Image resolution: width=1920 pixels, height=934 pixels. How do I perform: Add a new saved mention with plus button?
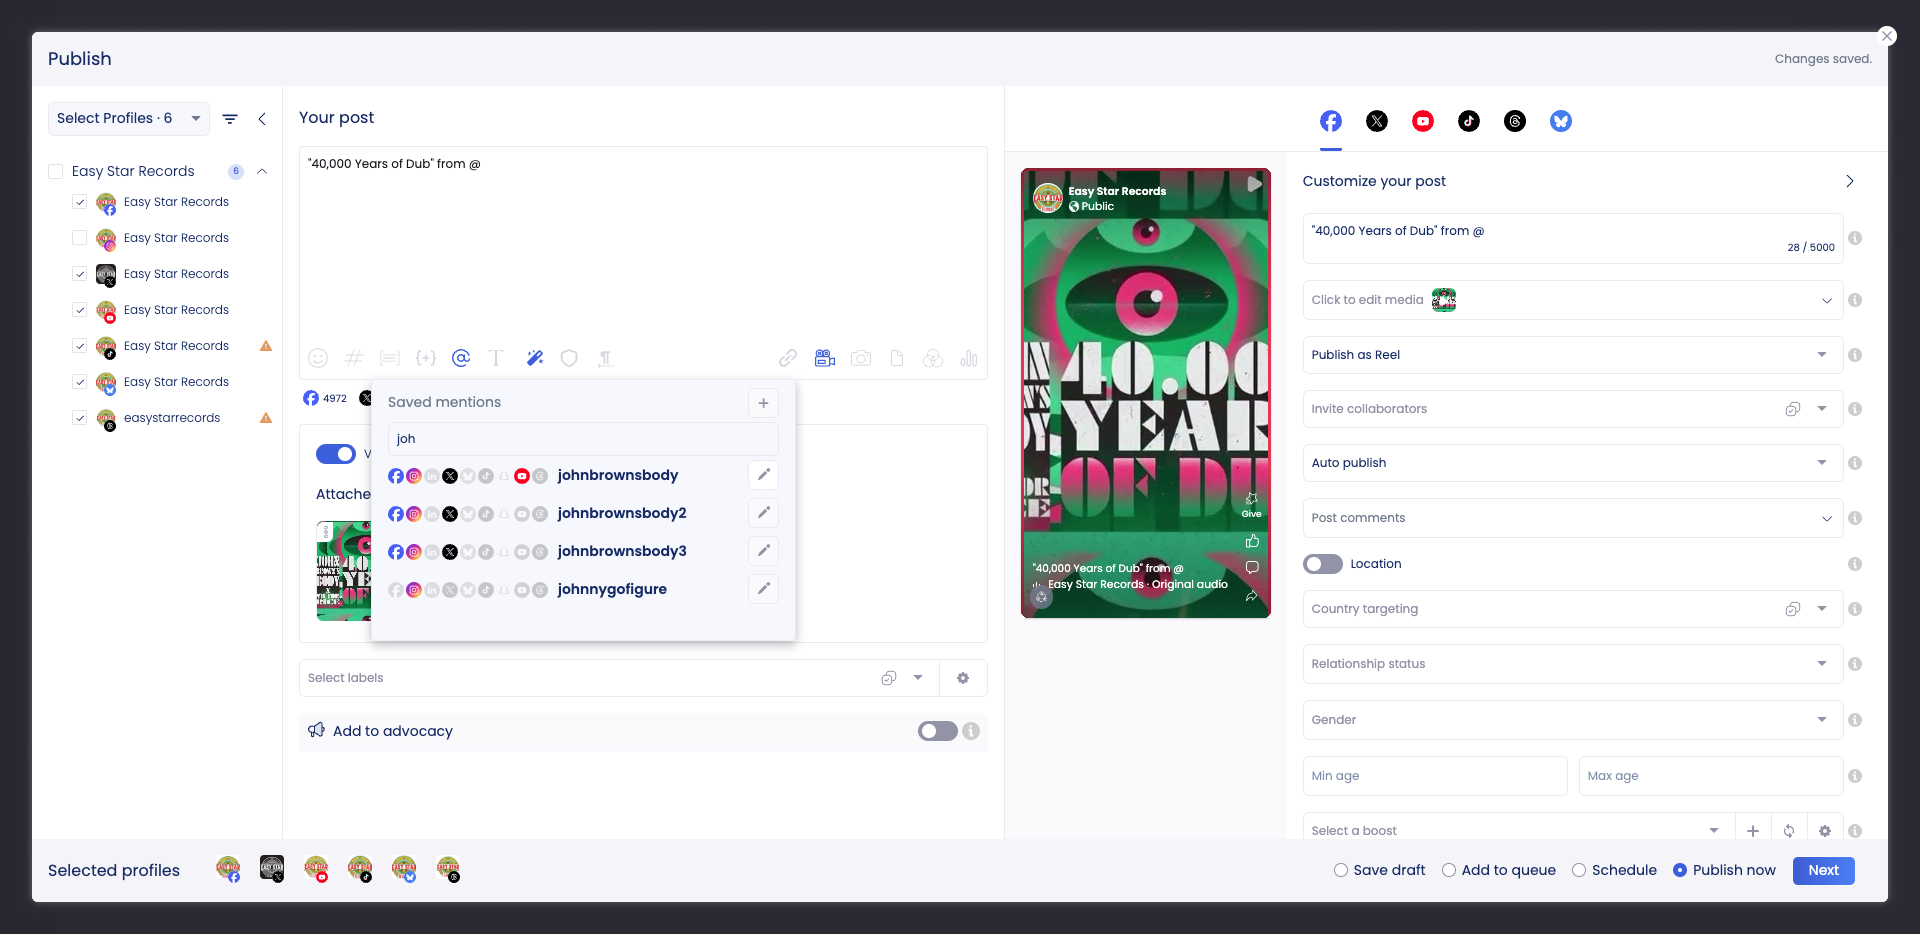coord(763,403)
